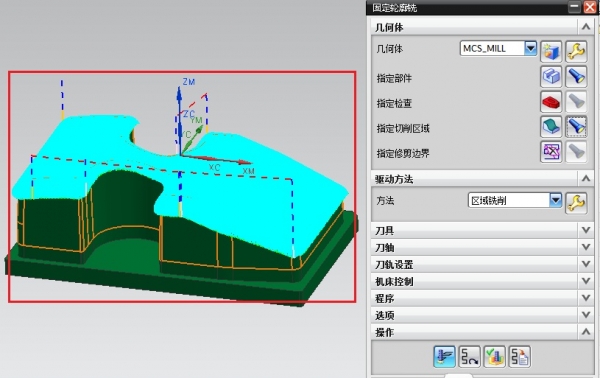Edit the drive method with the wrench icon

coord(576,202)
